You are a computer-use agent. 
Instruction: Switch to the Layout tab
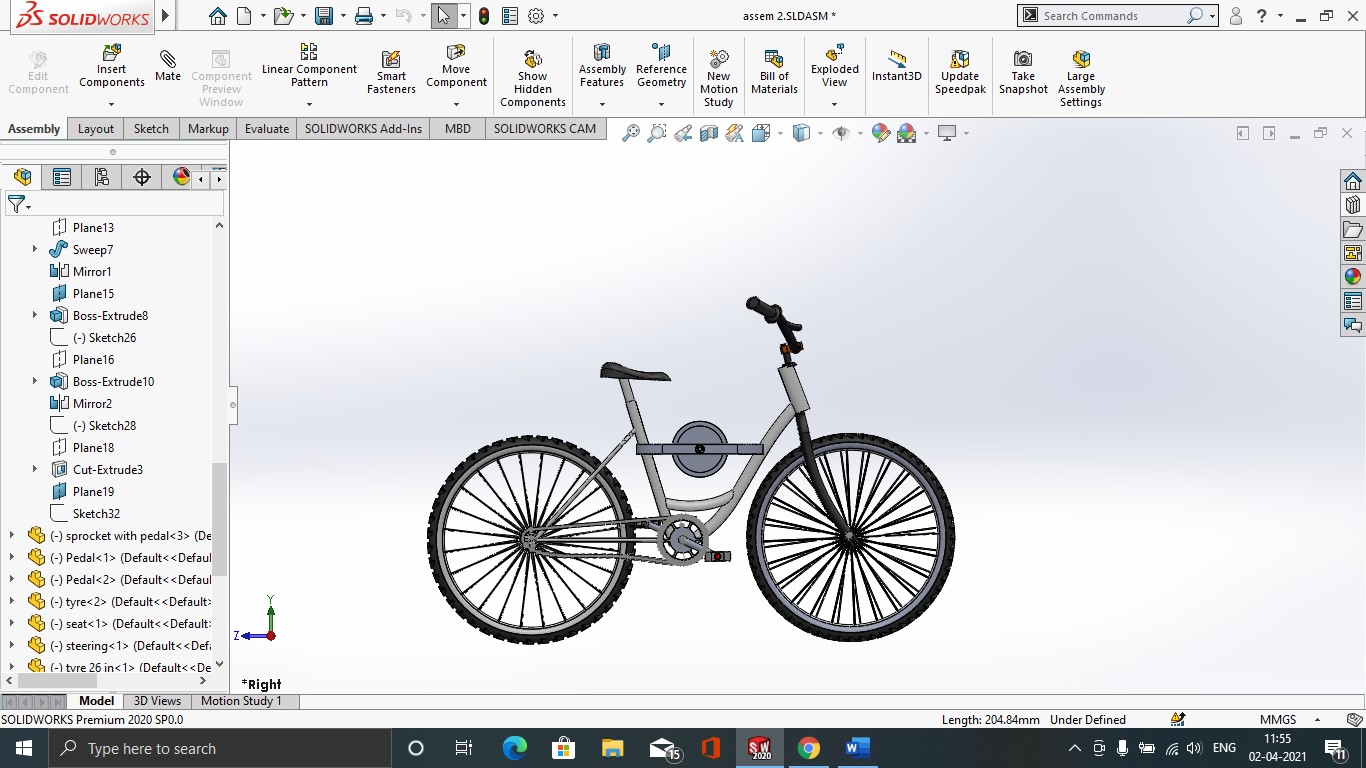[96, 129]
